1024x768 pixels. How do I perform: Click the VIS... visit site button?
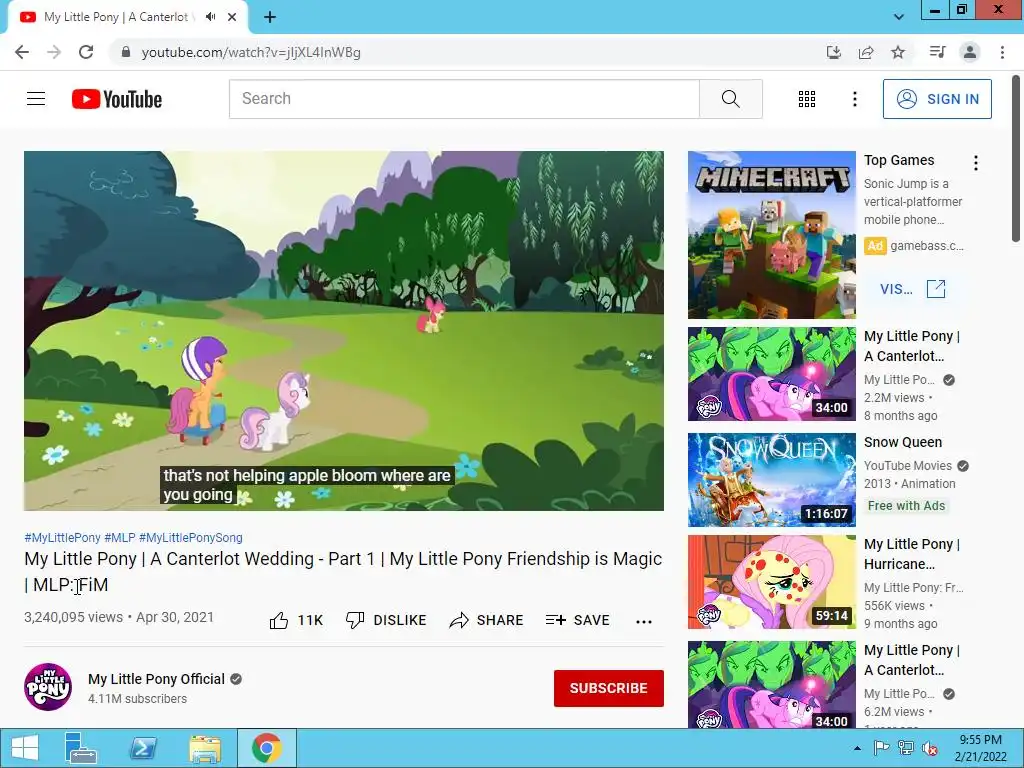[912, 289]
